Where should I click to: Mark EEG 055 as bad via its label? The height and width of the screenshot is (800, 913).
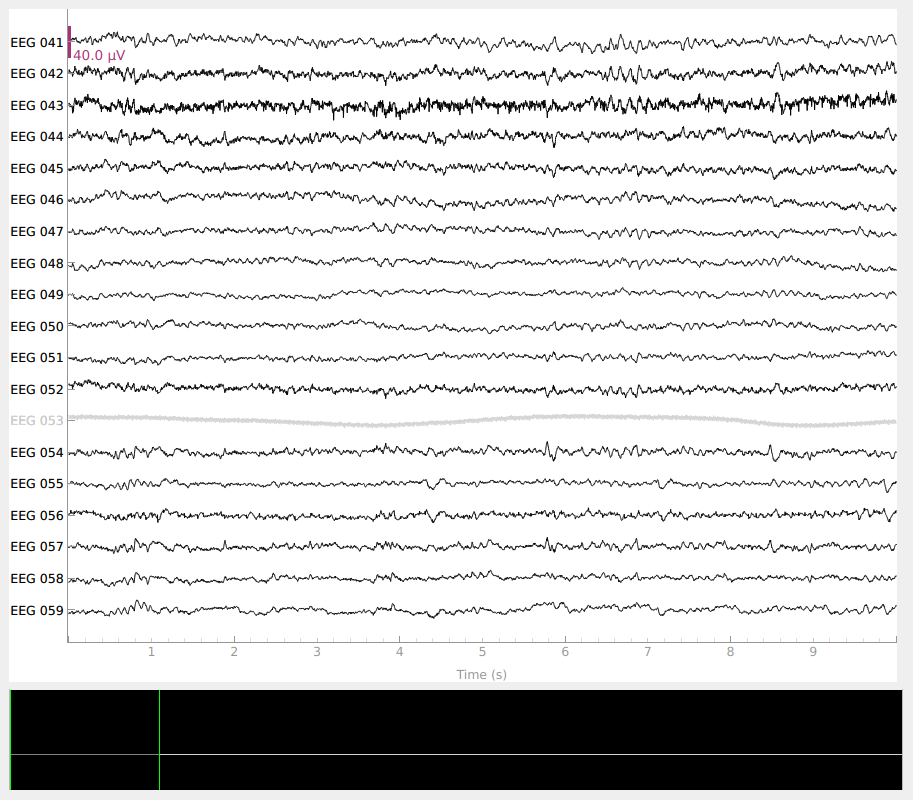tap(37, 484)
